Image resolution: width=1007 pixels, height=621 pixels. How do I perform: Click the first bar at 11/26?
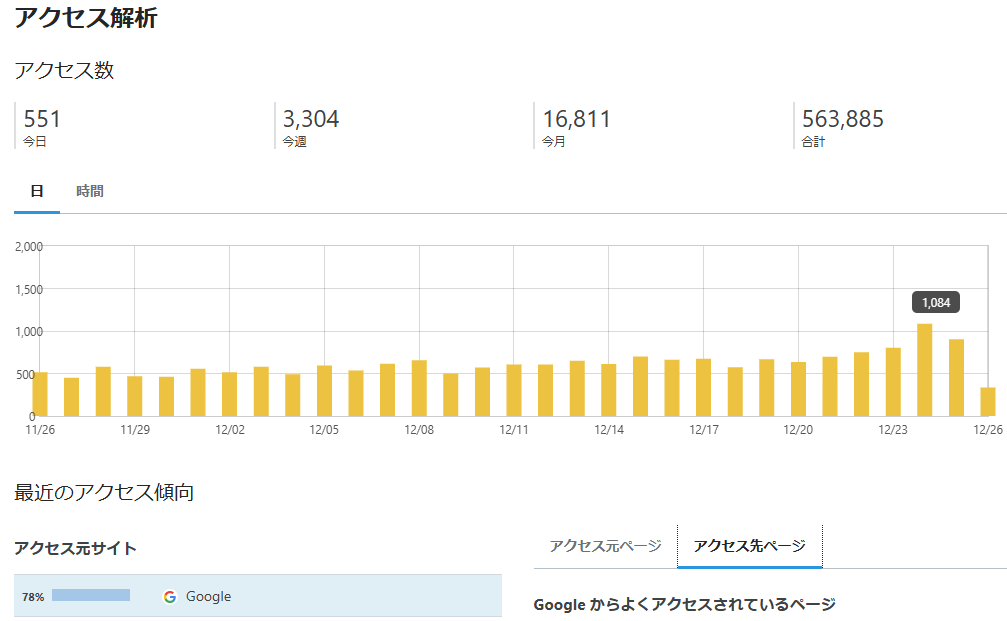coord(40,394)
